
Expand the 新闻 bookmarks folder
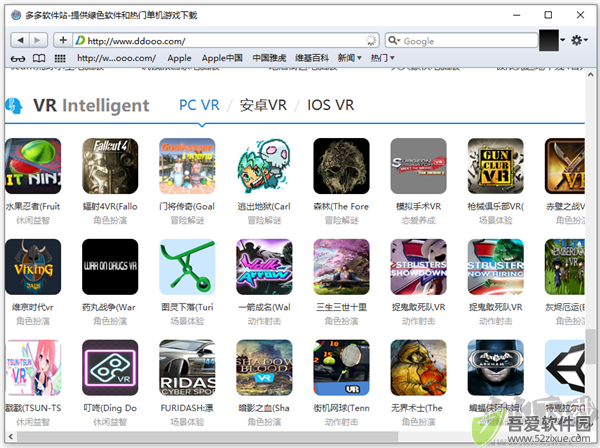click(x=349, y=58)
